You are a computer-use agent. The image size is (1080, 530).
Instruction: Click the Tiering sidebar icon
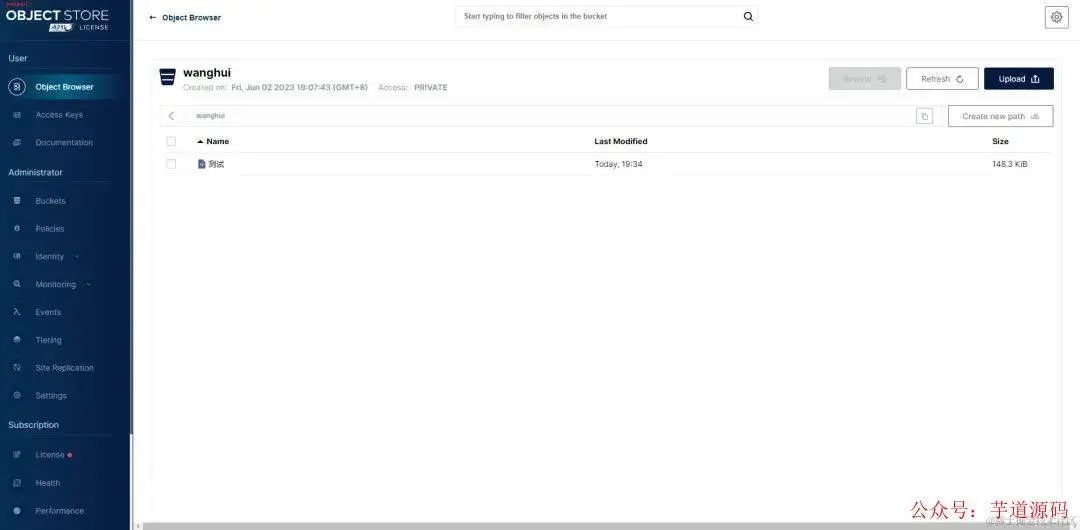17,340
